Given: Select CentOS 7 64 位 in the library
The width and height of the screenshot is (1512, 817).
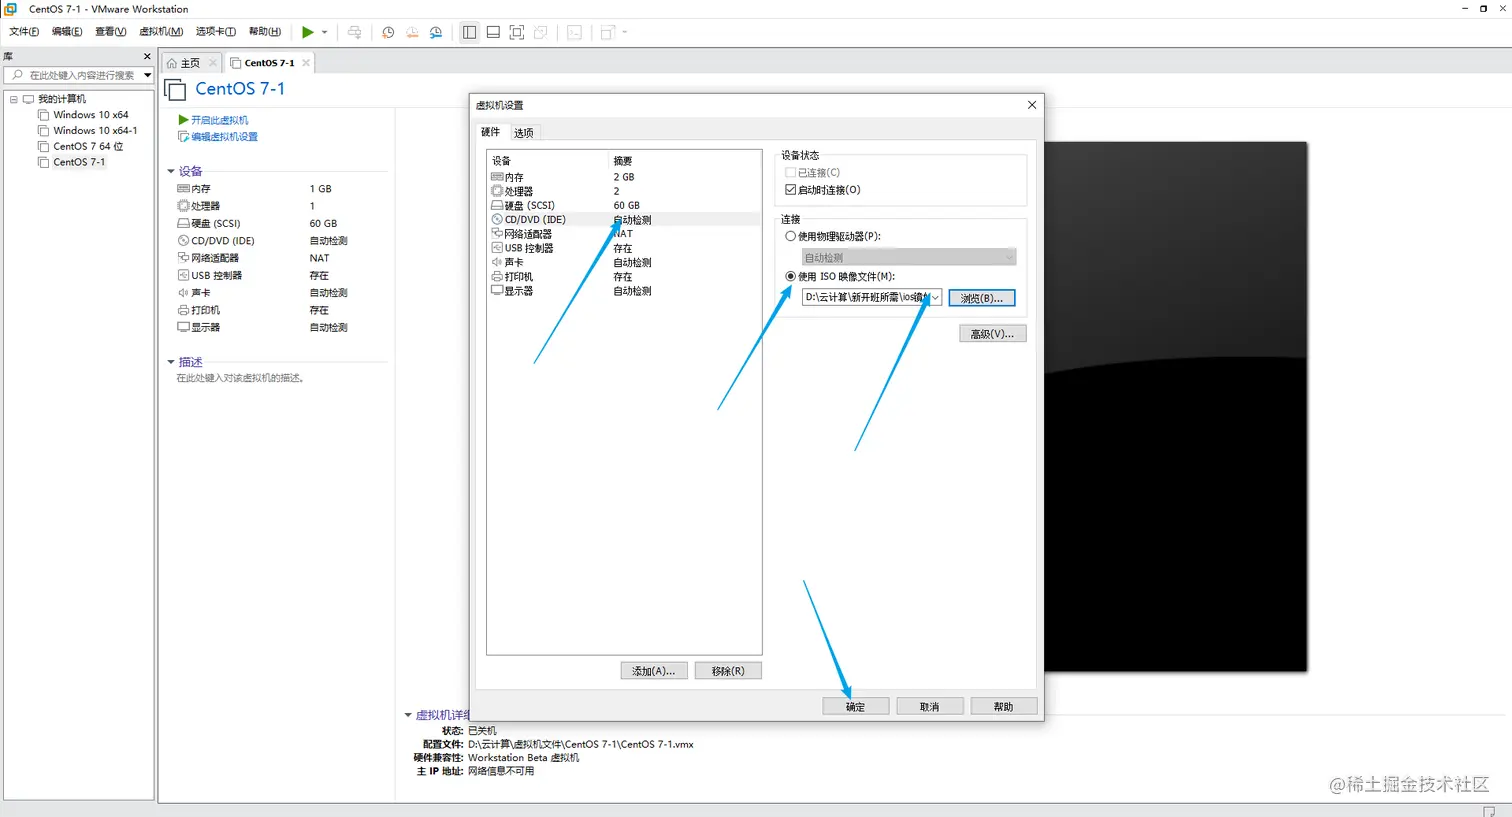Looking at the screenshot, I should tap(88, 146).
